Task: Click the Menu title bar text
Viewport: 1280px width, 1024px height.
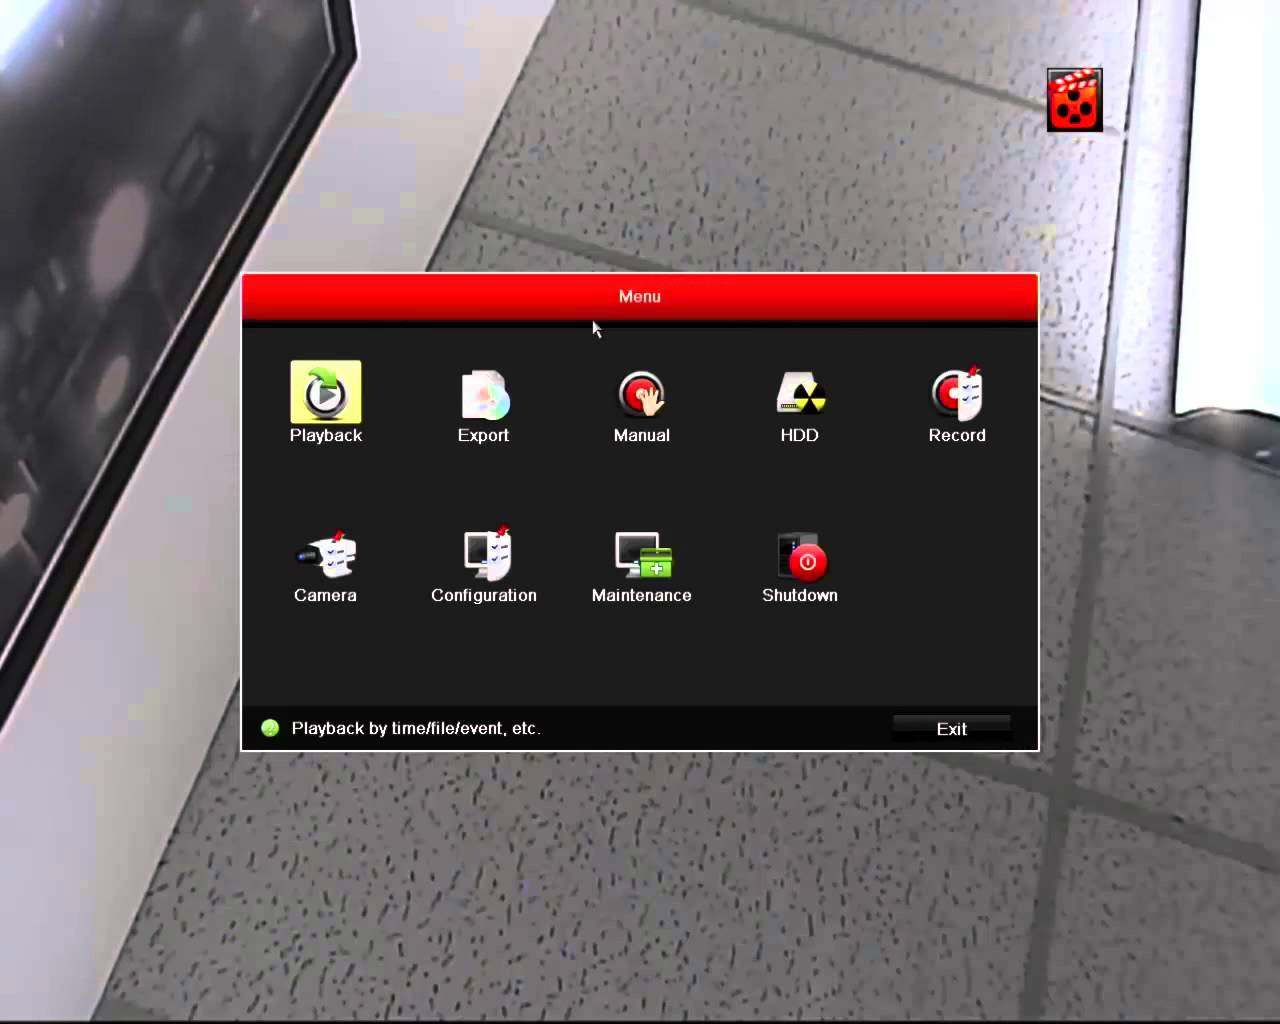Action: (x=640, y=297)
